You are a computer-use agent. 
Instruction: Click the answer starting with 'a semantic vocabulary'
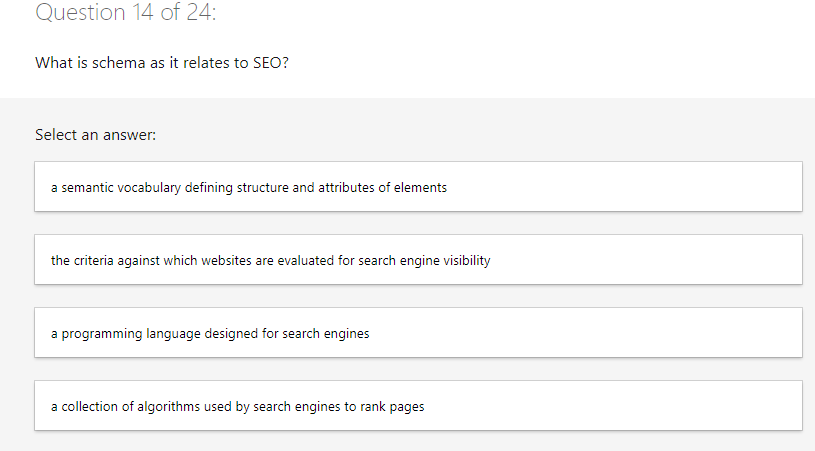[249, 187]
